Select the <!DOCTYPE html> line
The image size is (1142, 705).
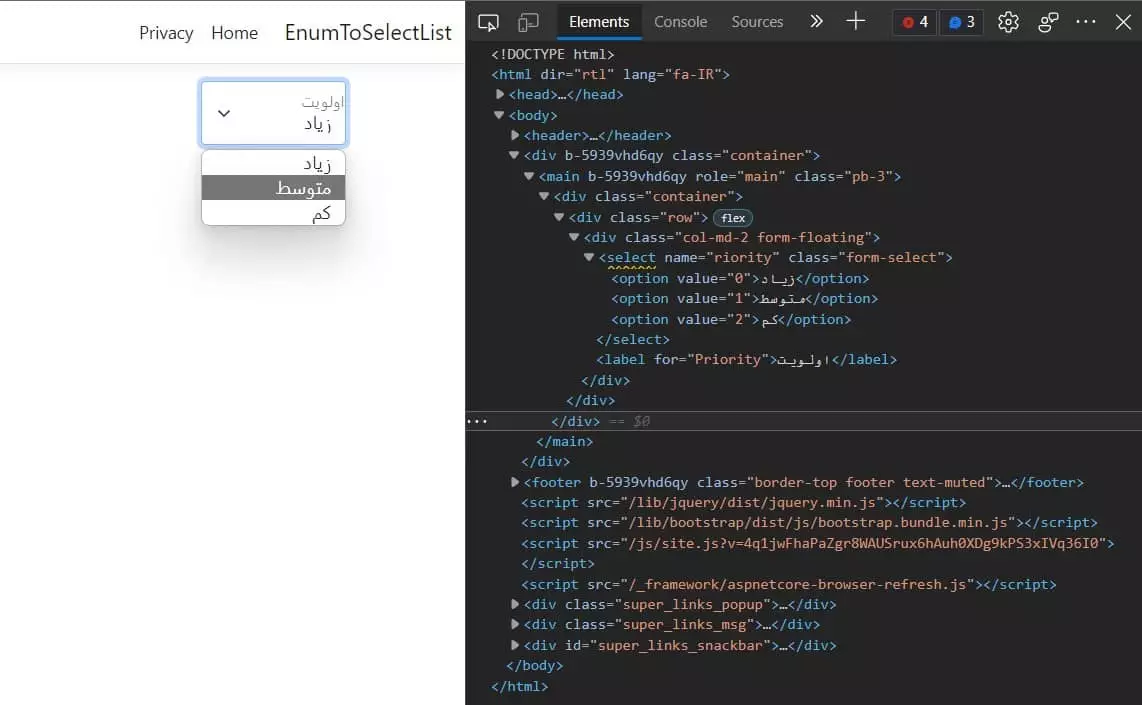pos(553,54)
